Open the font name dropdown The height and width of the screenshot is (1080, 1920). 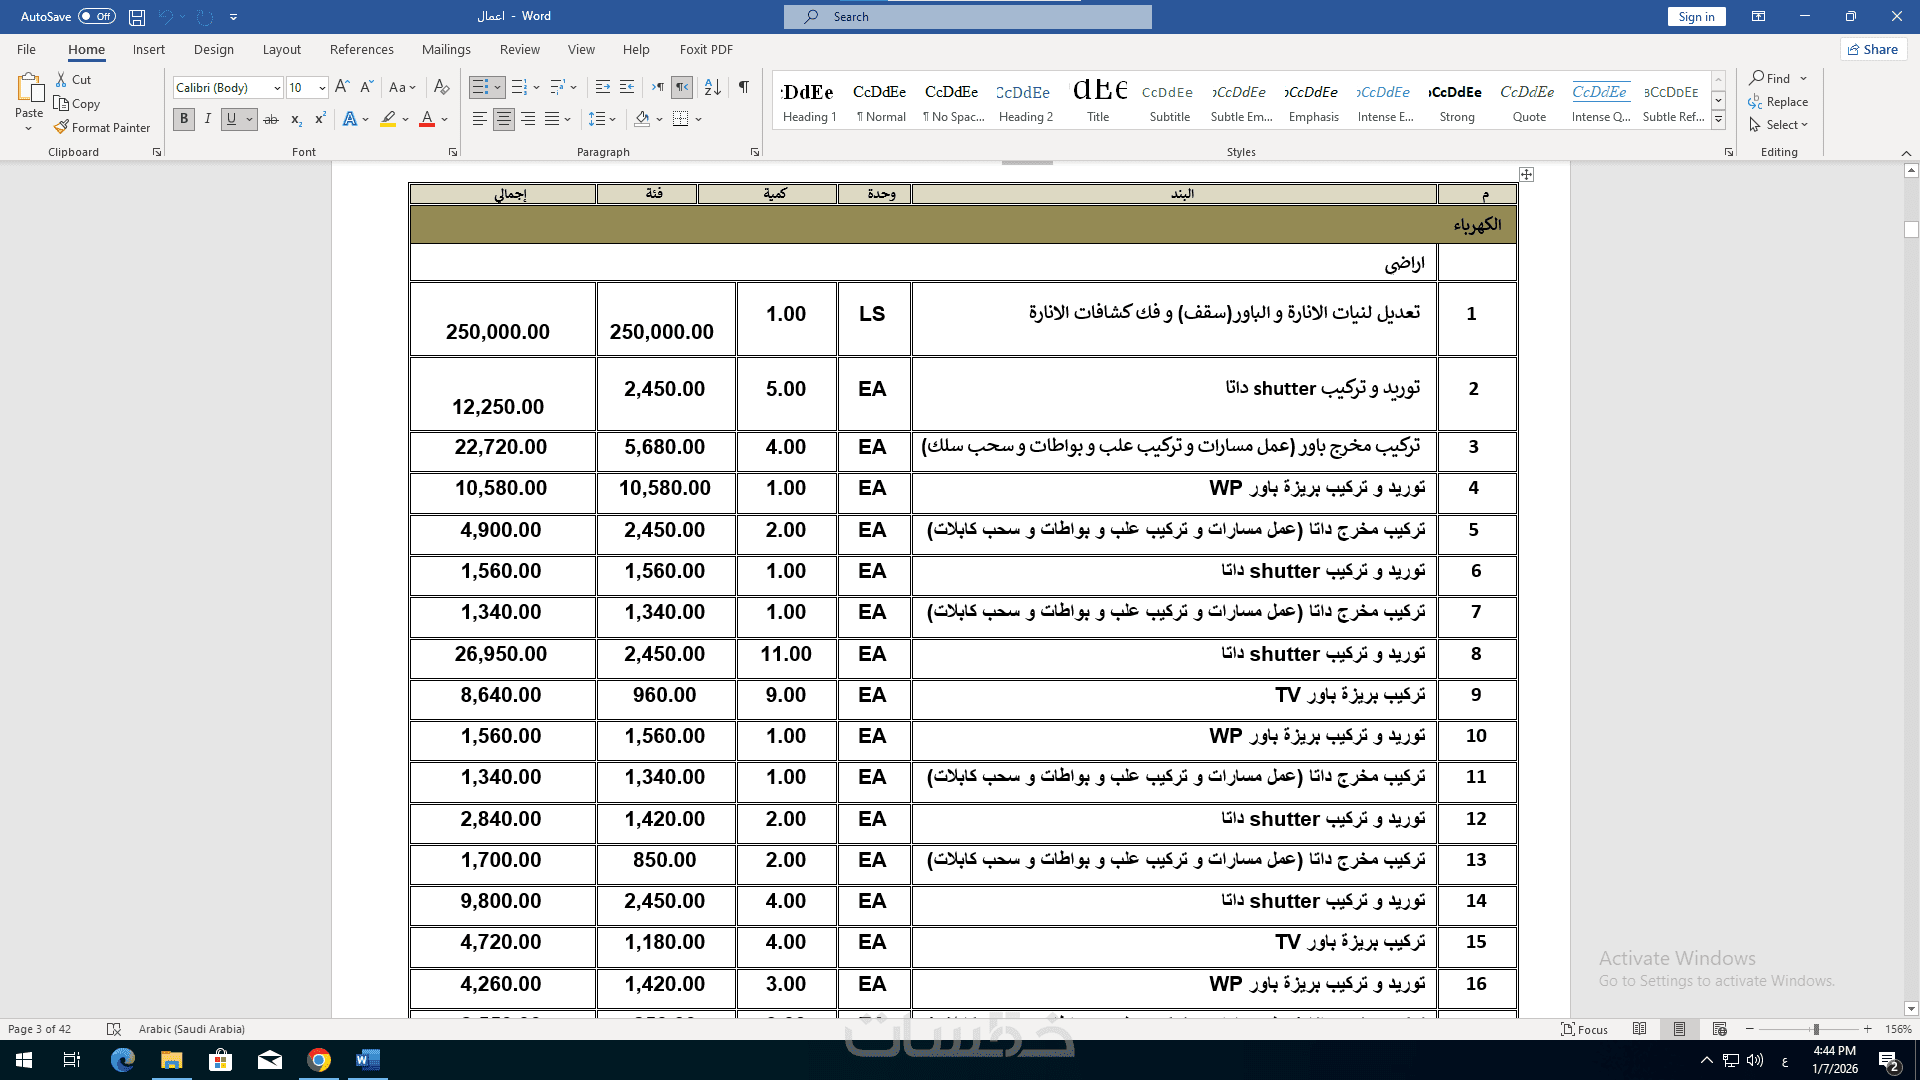click(x=277, y=88)
